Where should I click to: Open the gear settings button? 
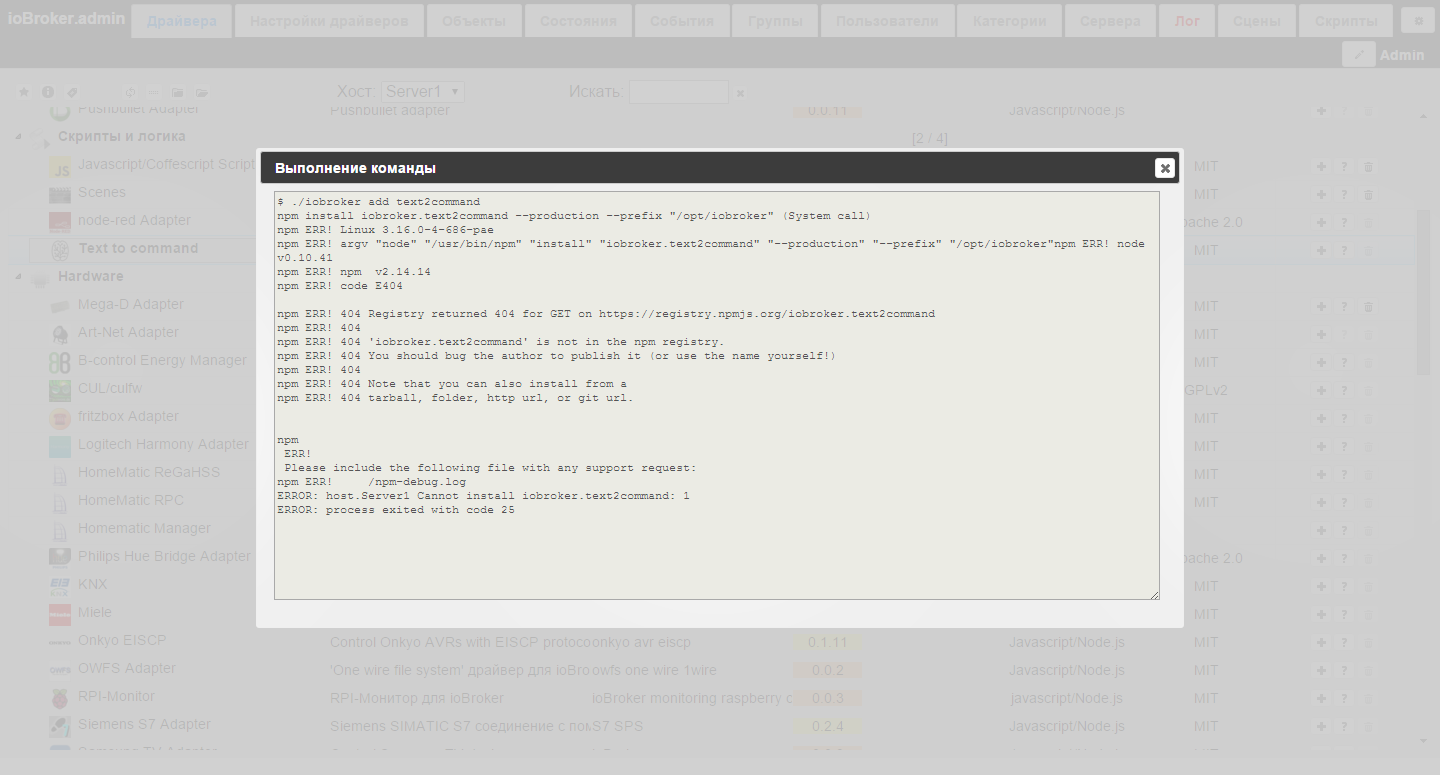pos(1418,20)
